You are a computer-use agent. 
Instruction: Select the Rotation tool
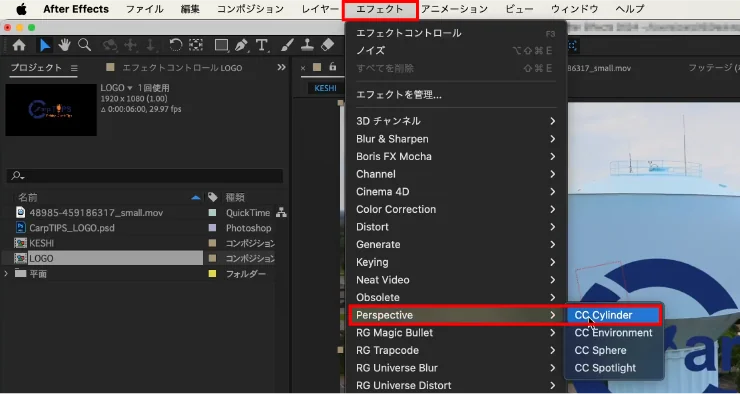point(176,45)
